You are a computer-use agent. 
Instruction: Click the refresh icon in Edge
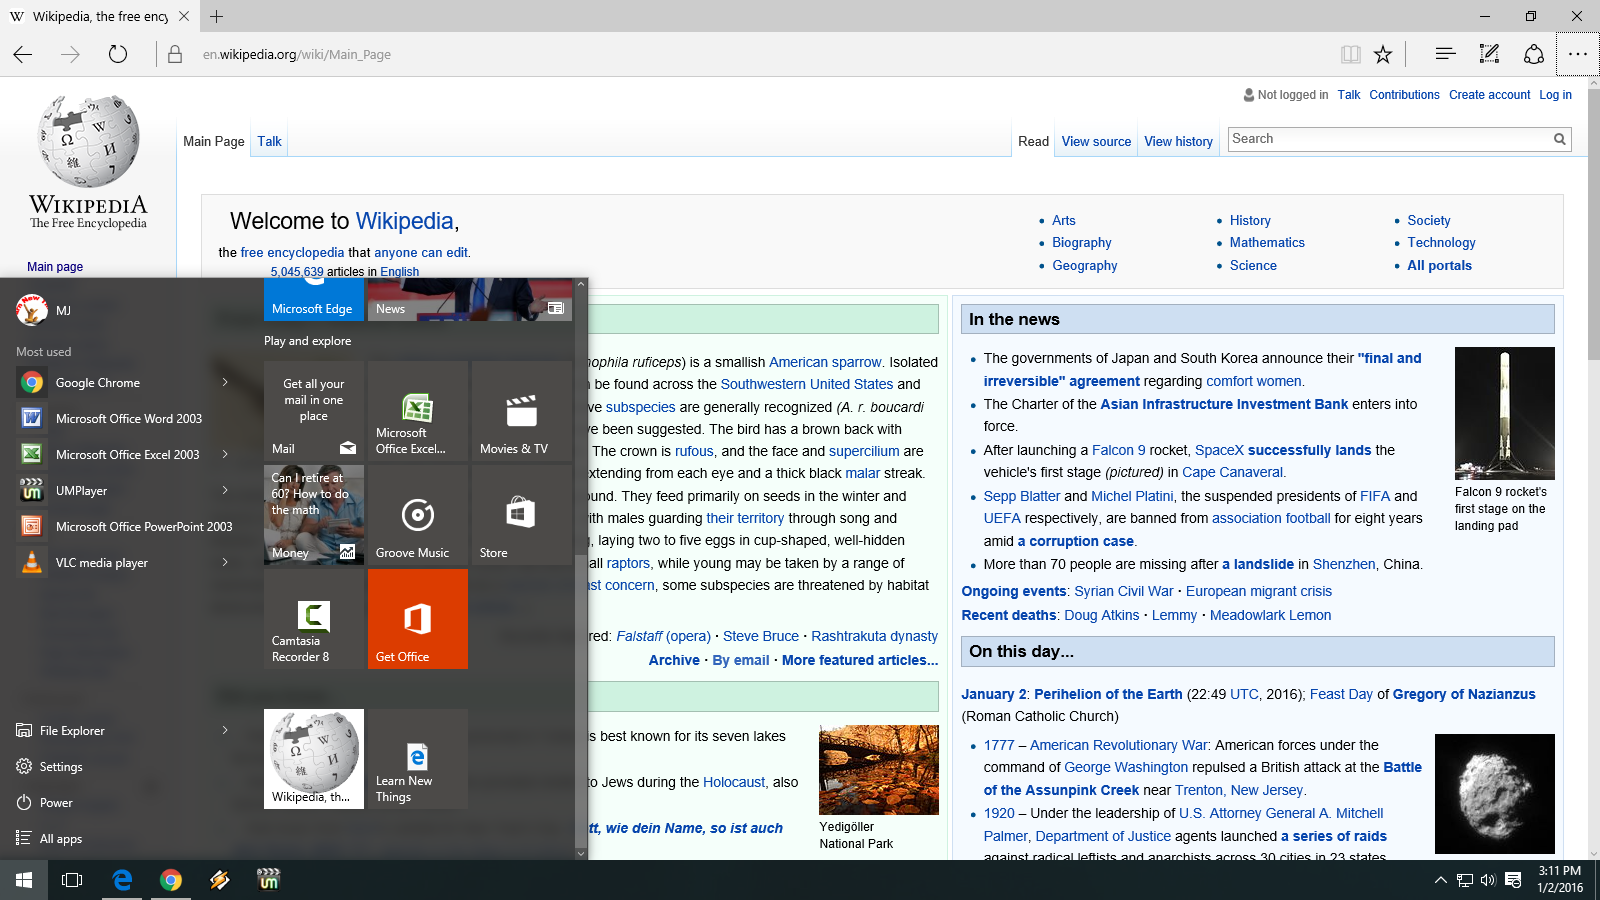pyautogui.click(x=117, y=54)
